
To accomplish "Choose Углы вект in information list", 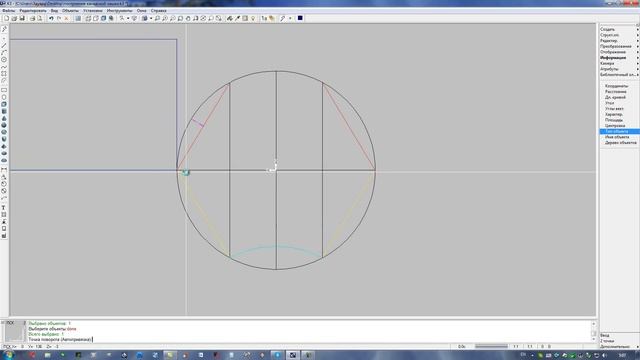I will [x=614, y=109].
